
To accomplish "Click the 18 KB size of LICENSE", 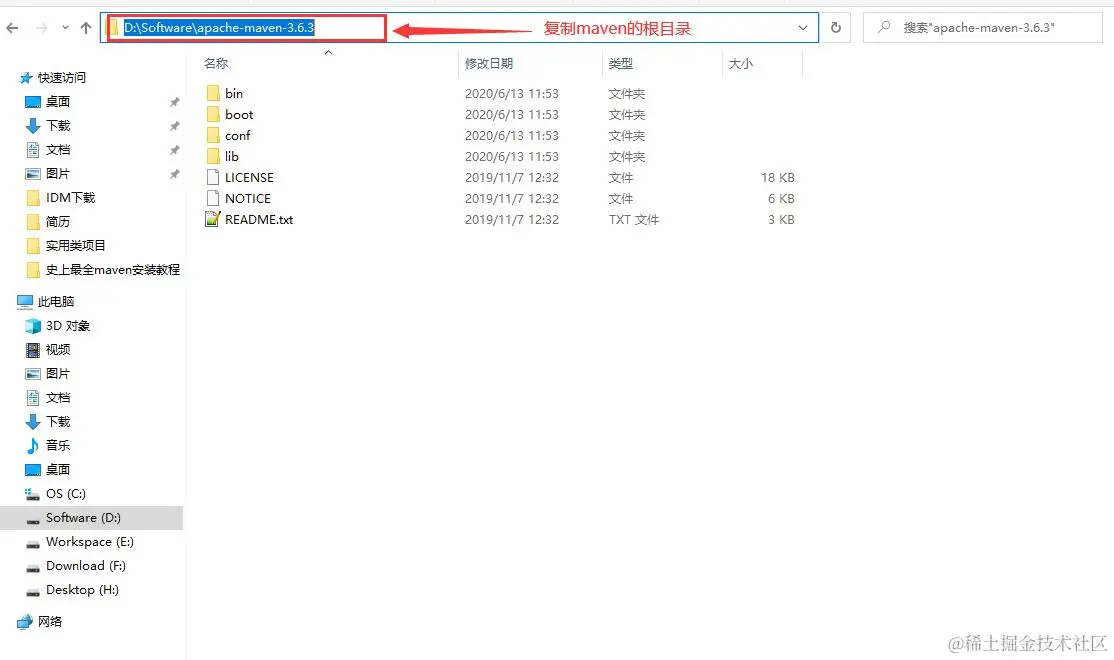I will [778, 178].
